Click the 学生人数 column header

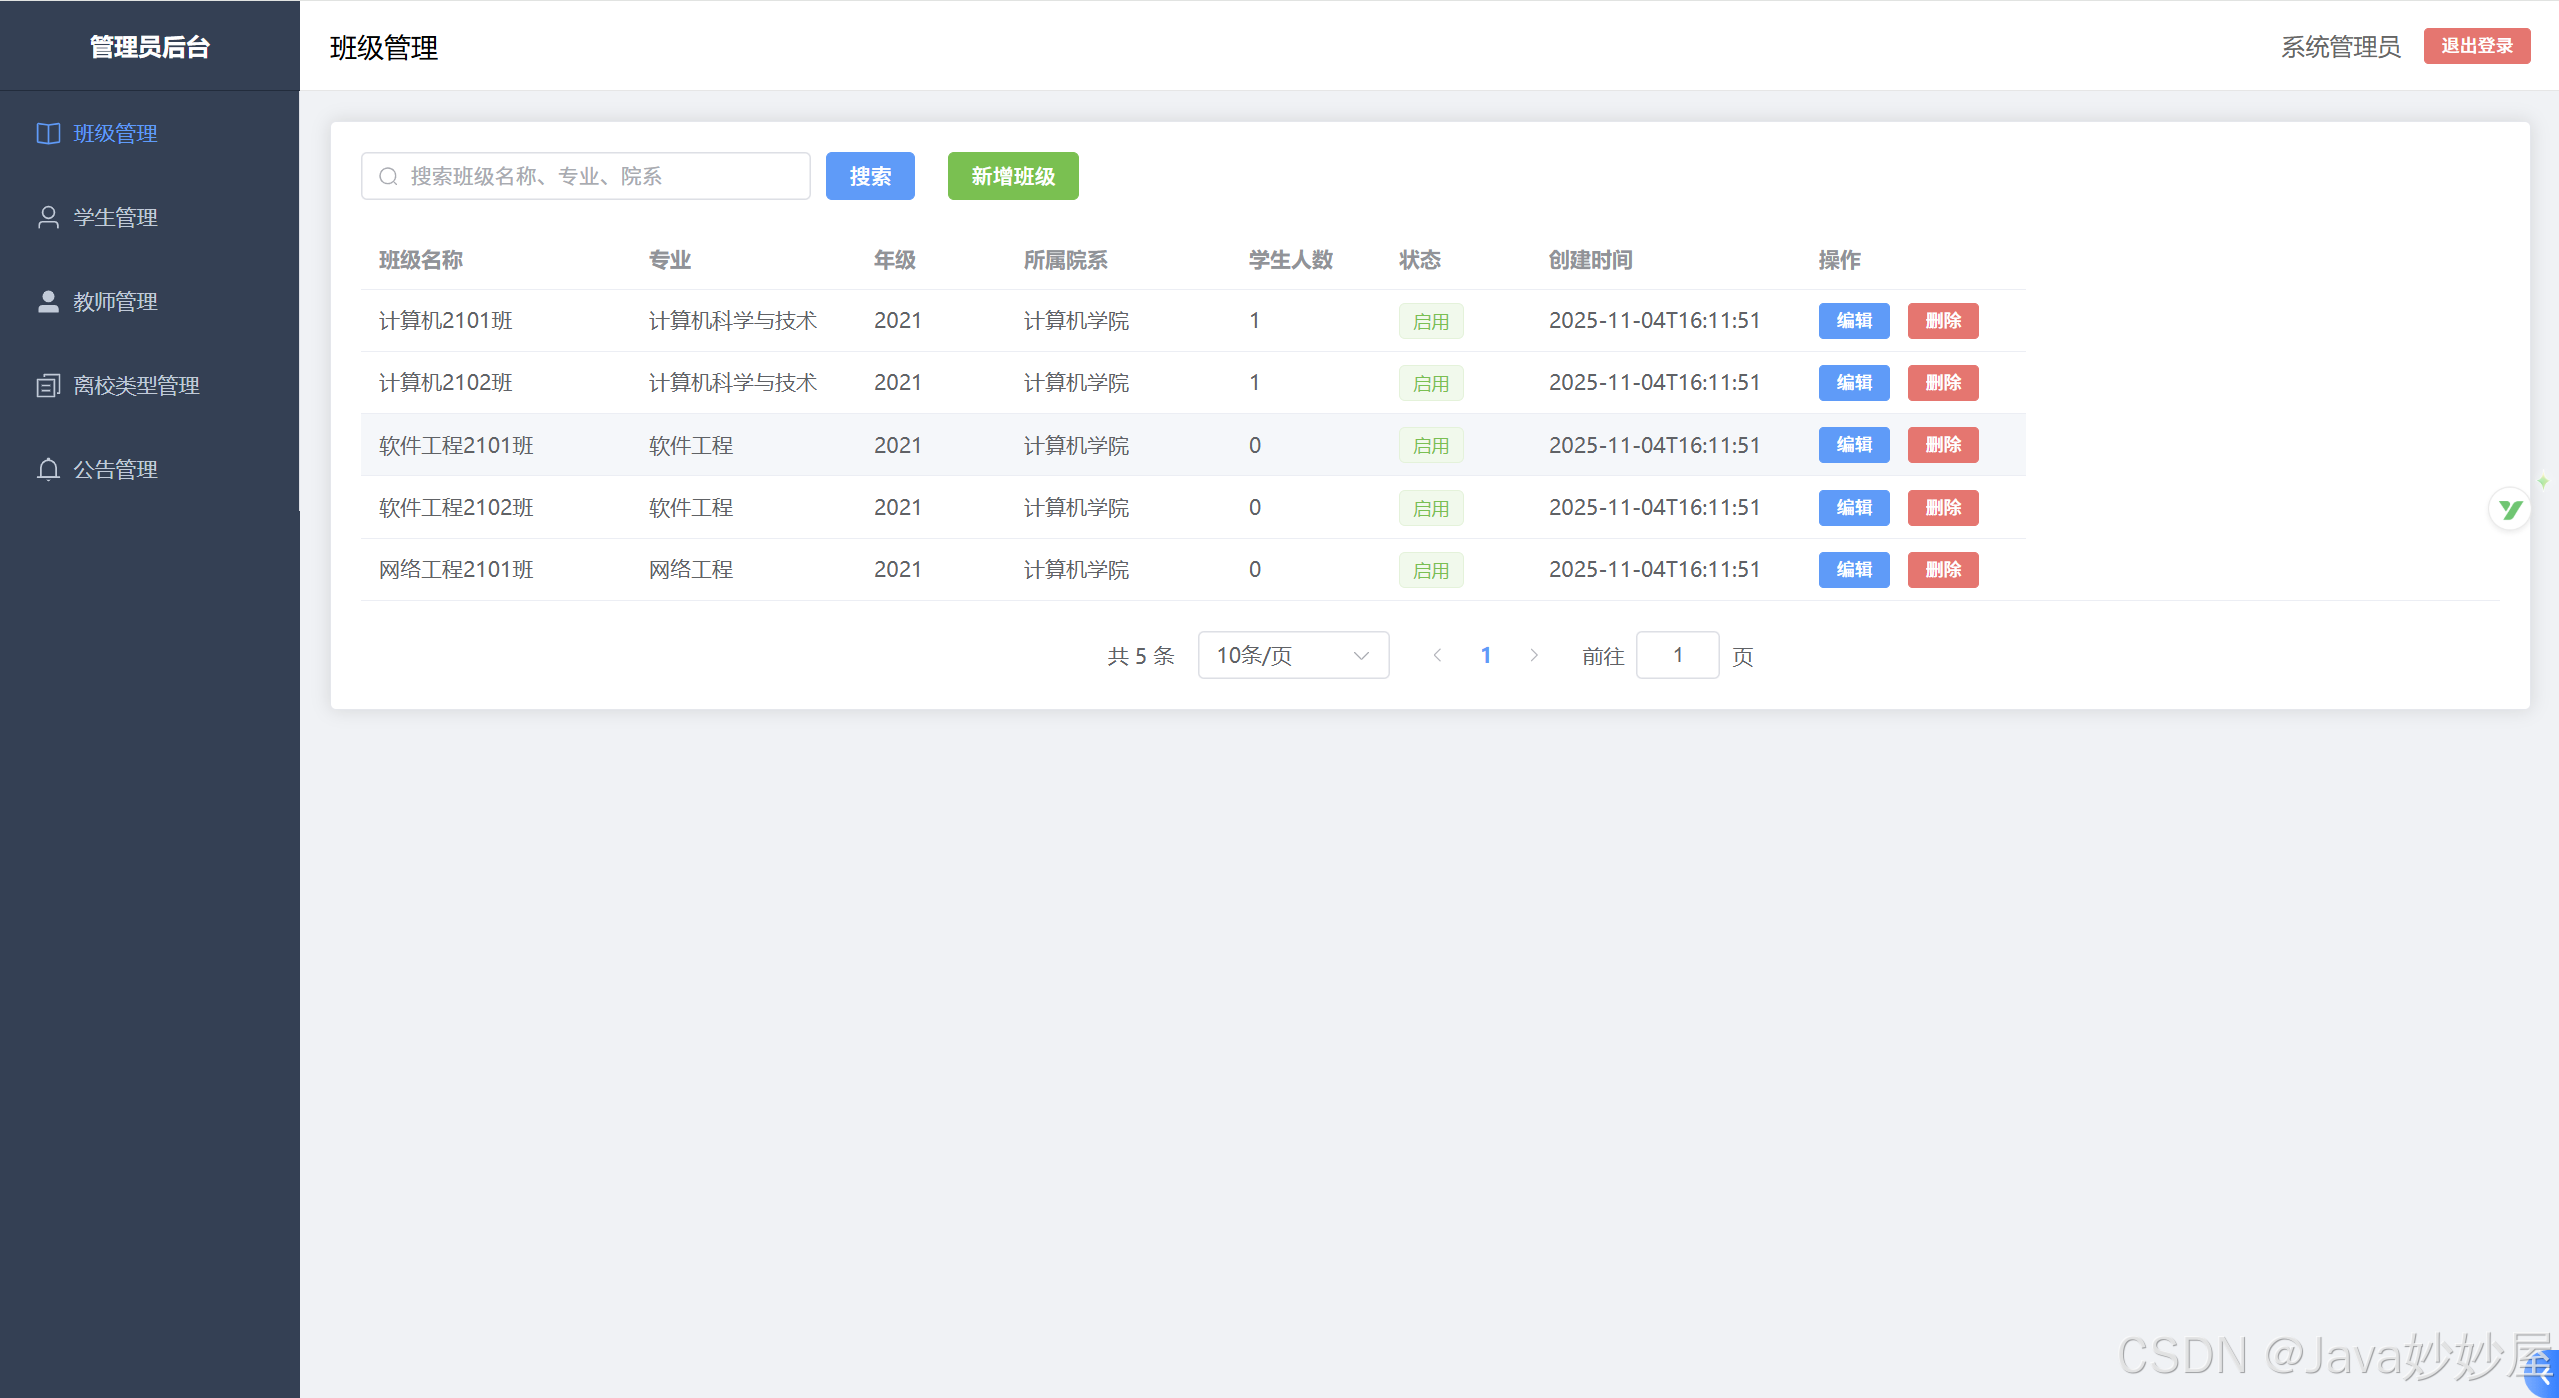tap(1291, 261)
